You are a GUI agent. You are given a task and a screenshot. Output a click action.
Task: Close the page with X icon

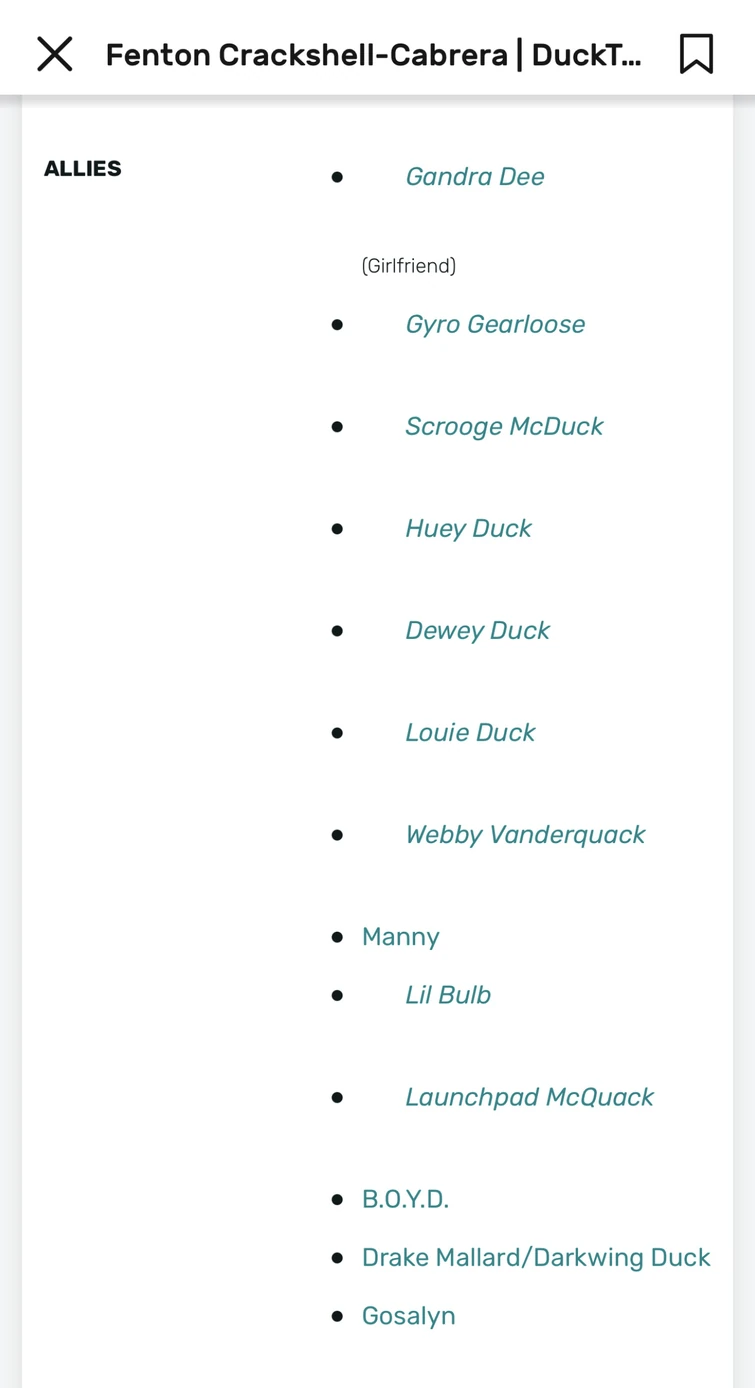(x=55, y=54)
